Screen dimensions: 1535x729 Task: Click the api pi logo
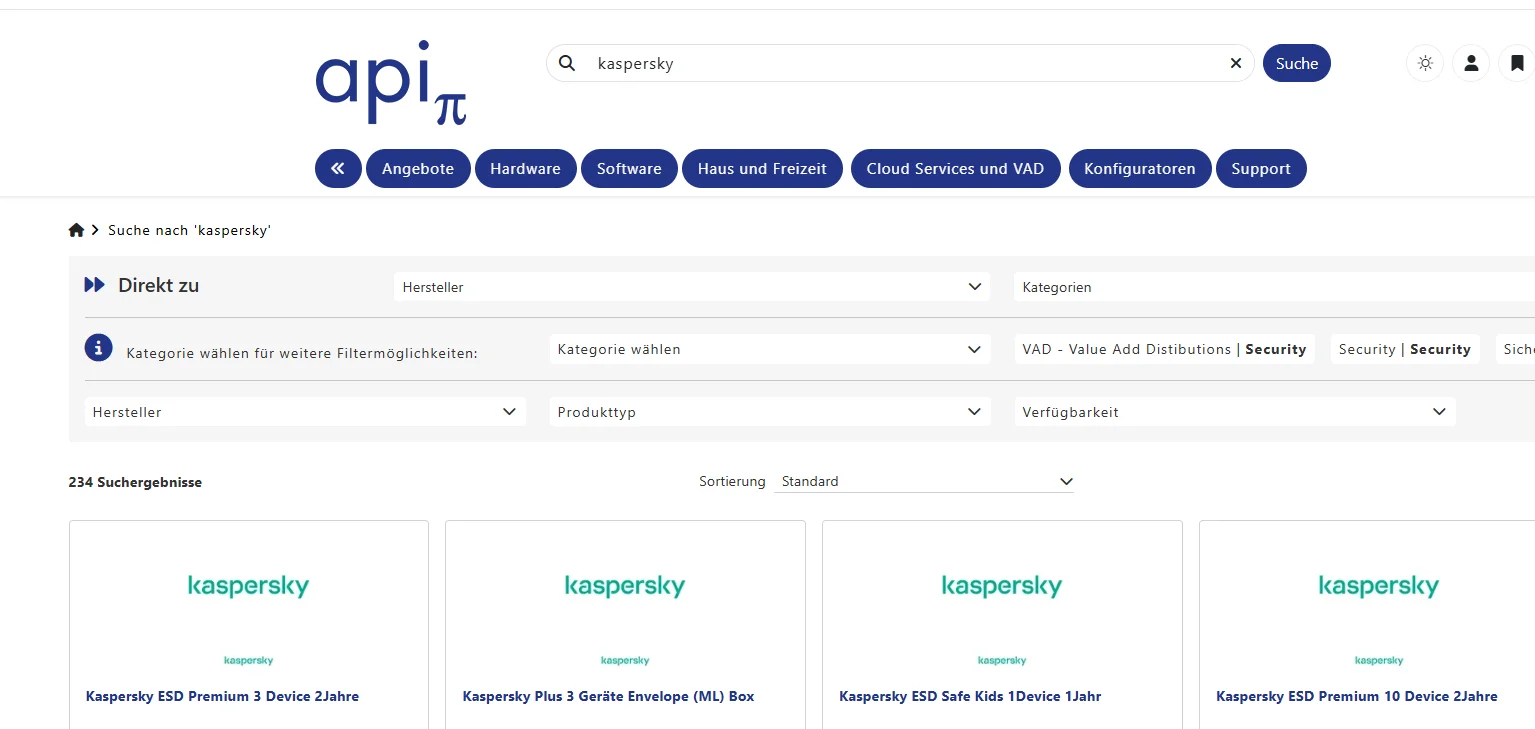click(x=391, y=83)
